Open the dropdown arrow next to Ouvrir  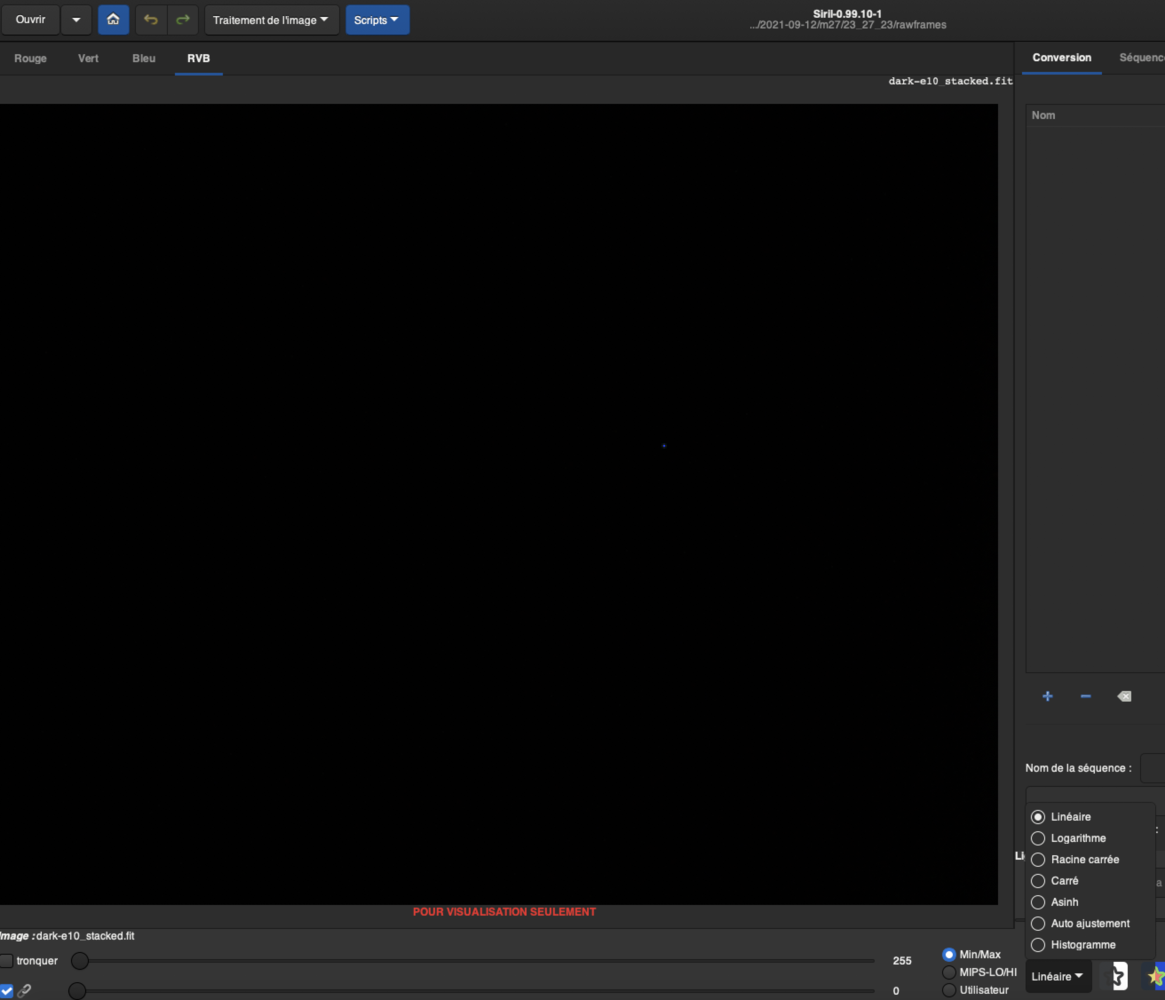(75, 19)
